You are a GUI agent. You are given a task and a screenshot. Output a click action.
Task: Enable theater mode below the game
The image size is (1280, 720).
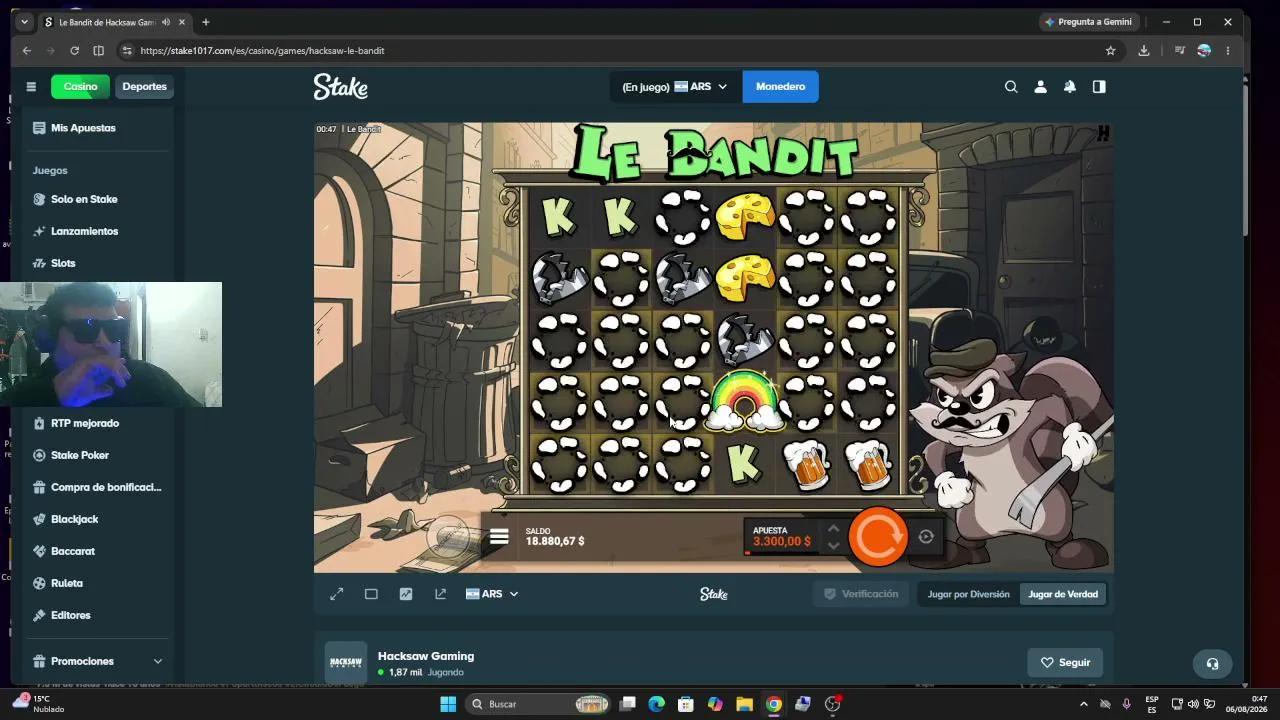click(371, 594)
